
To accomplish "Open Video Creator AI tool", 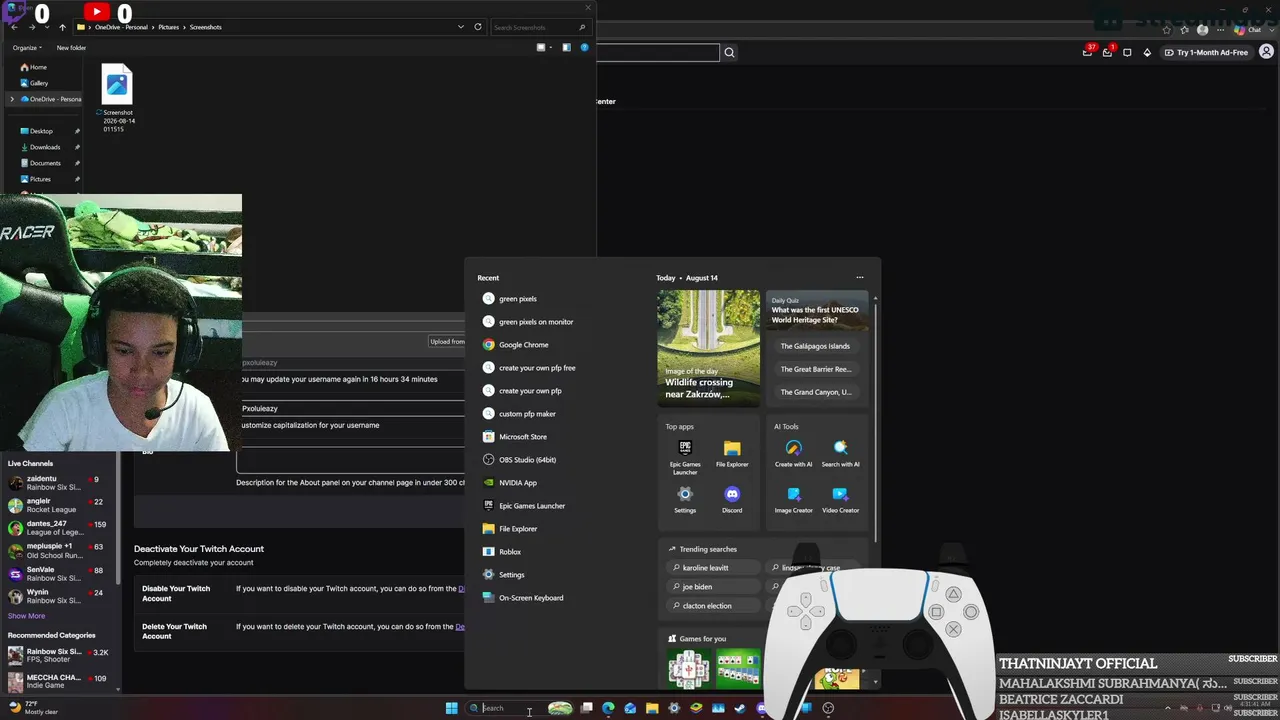I will [x=840, y=500].
